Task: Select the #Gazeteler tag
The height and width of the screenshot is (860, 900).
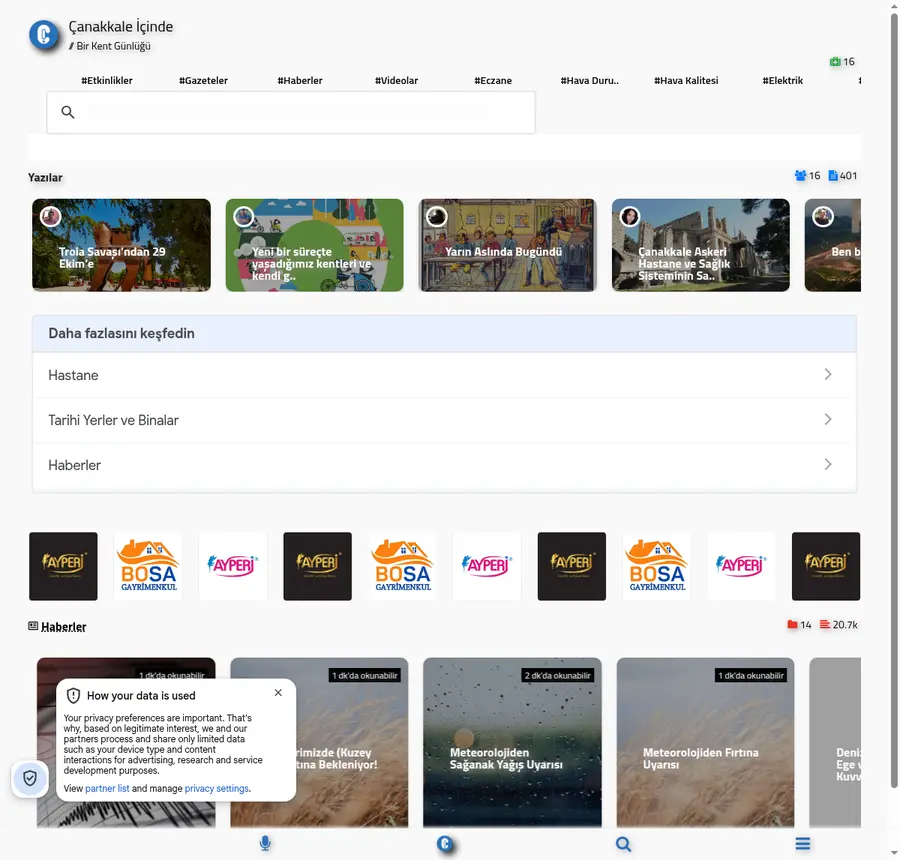Action: (x=203, y=80)
